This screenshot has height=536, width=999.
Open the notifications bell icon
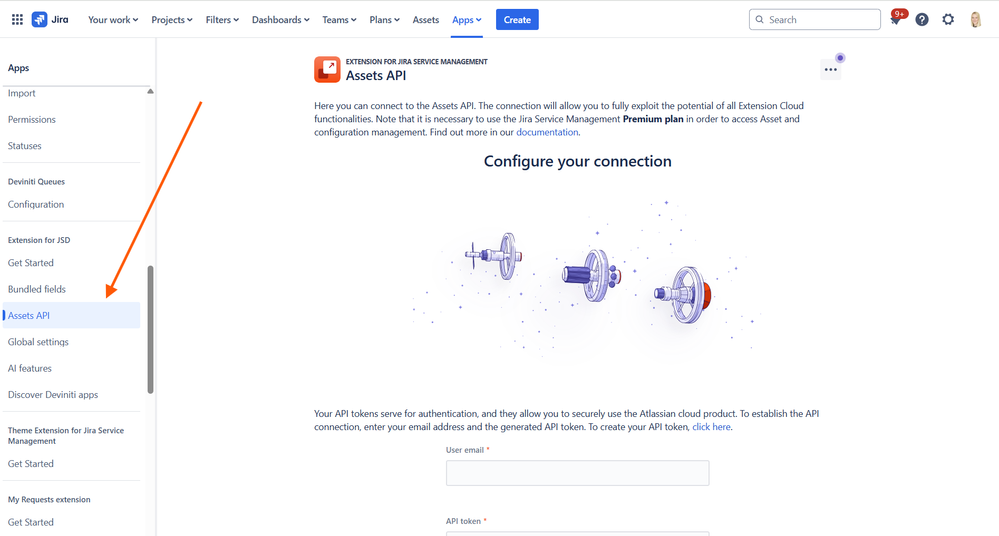[x=895, y=20]
